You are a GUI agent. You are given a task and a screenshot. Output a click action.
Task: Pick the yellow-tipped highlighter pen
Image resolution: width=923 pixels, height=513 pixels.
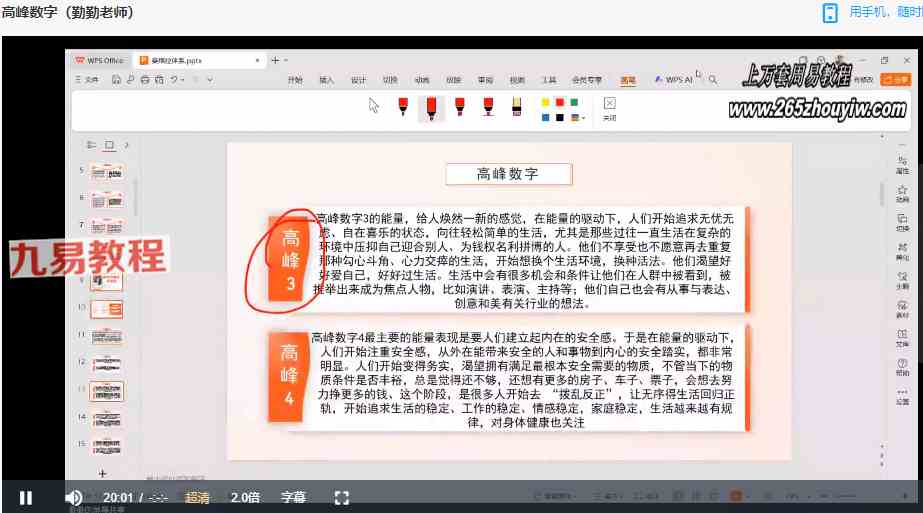517,106
